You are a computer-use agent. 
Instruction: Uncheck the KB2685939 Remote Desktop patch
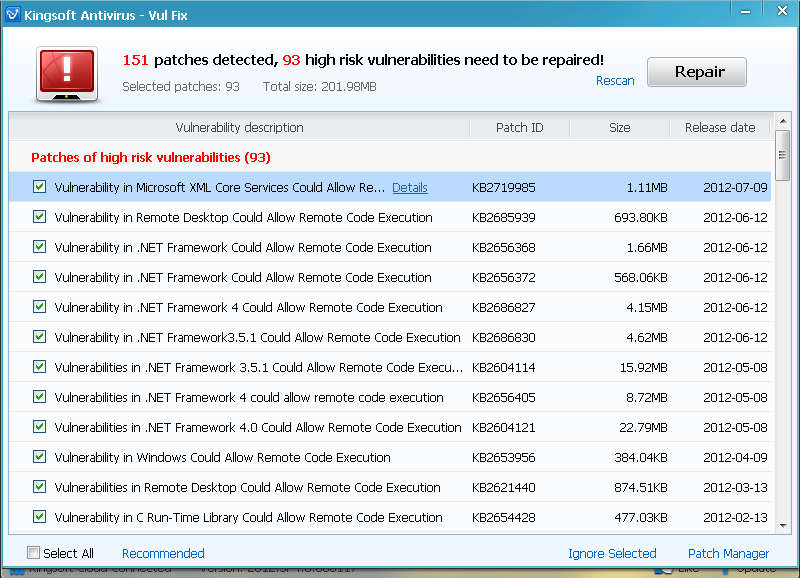40,217
